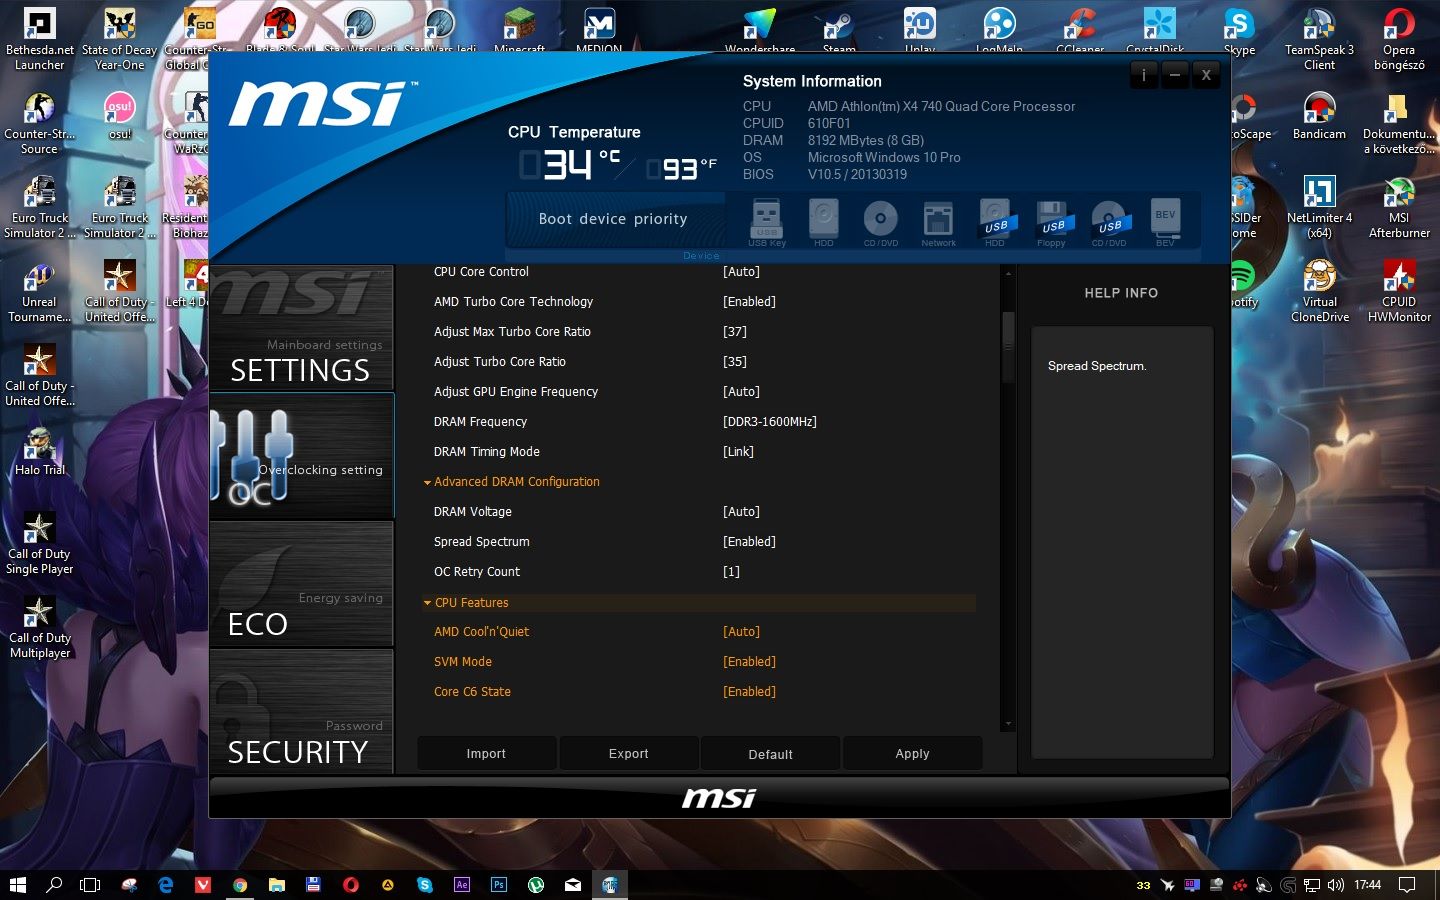The image size is (1440, 900).
Task: Select the Virtual CloneDrive desktop icon
Action: coord(1319,292)
